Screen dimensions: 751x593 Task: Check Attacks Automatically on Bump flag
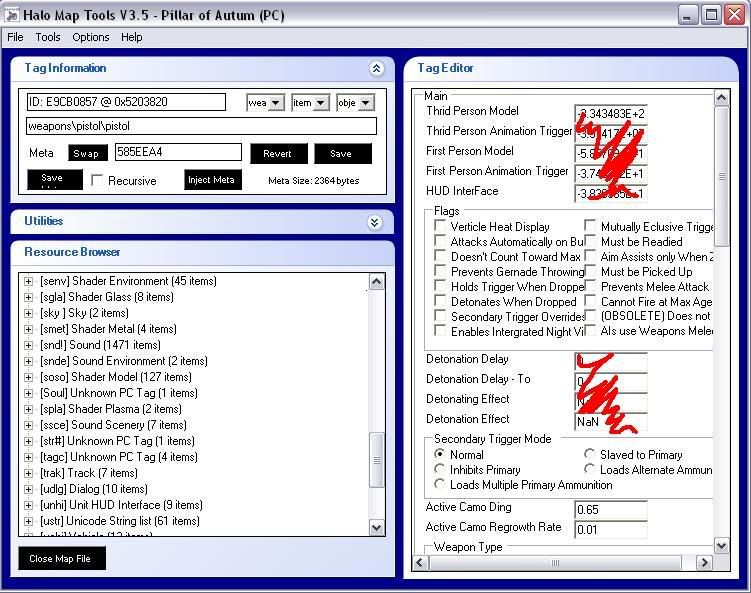coord(440,240)
